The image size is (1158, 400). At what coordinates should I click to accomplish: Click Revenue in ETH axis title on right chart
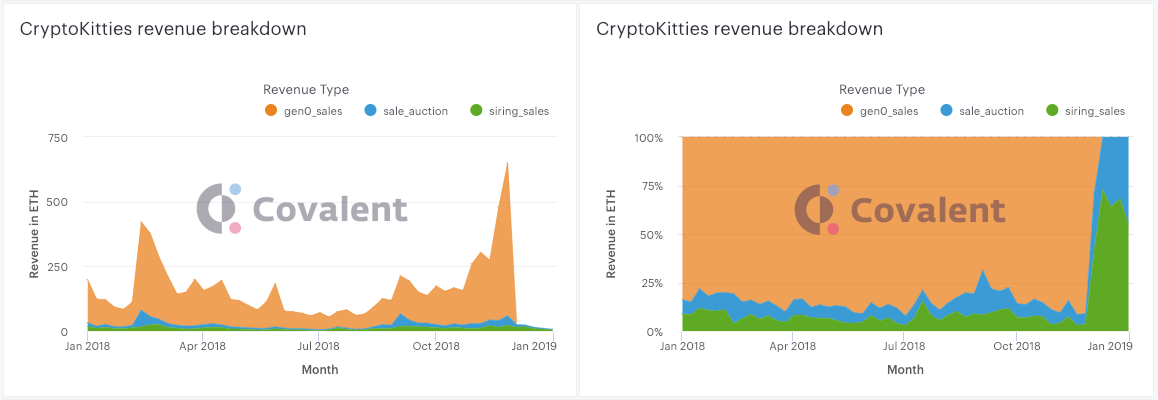click(611, 235)
